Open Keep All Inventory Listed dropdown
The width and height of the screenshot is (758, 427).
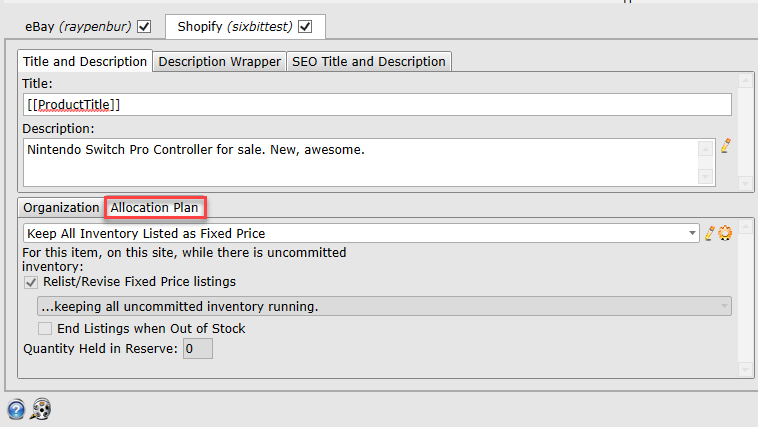361,234
